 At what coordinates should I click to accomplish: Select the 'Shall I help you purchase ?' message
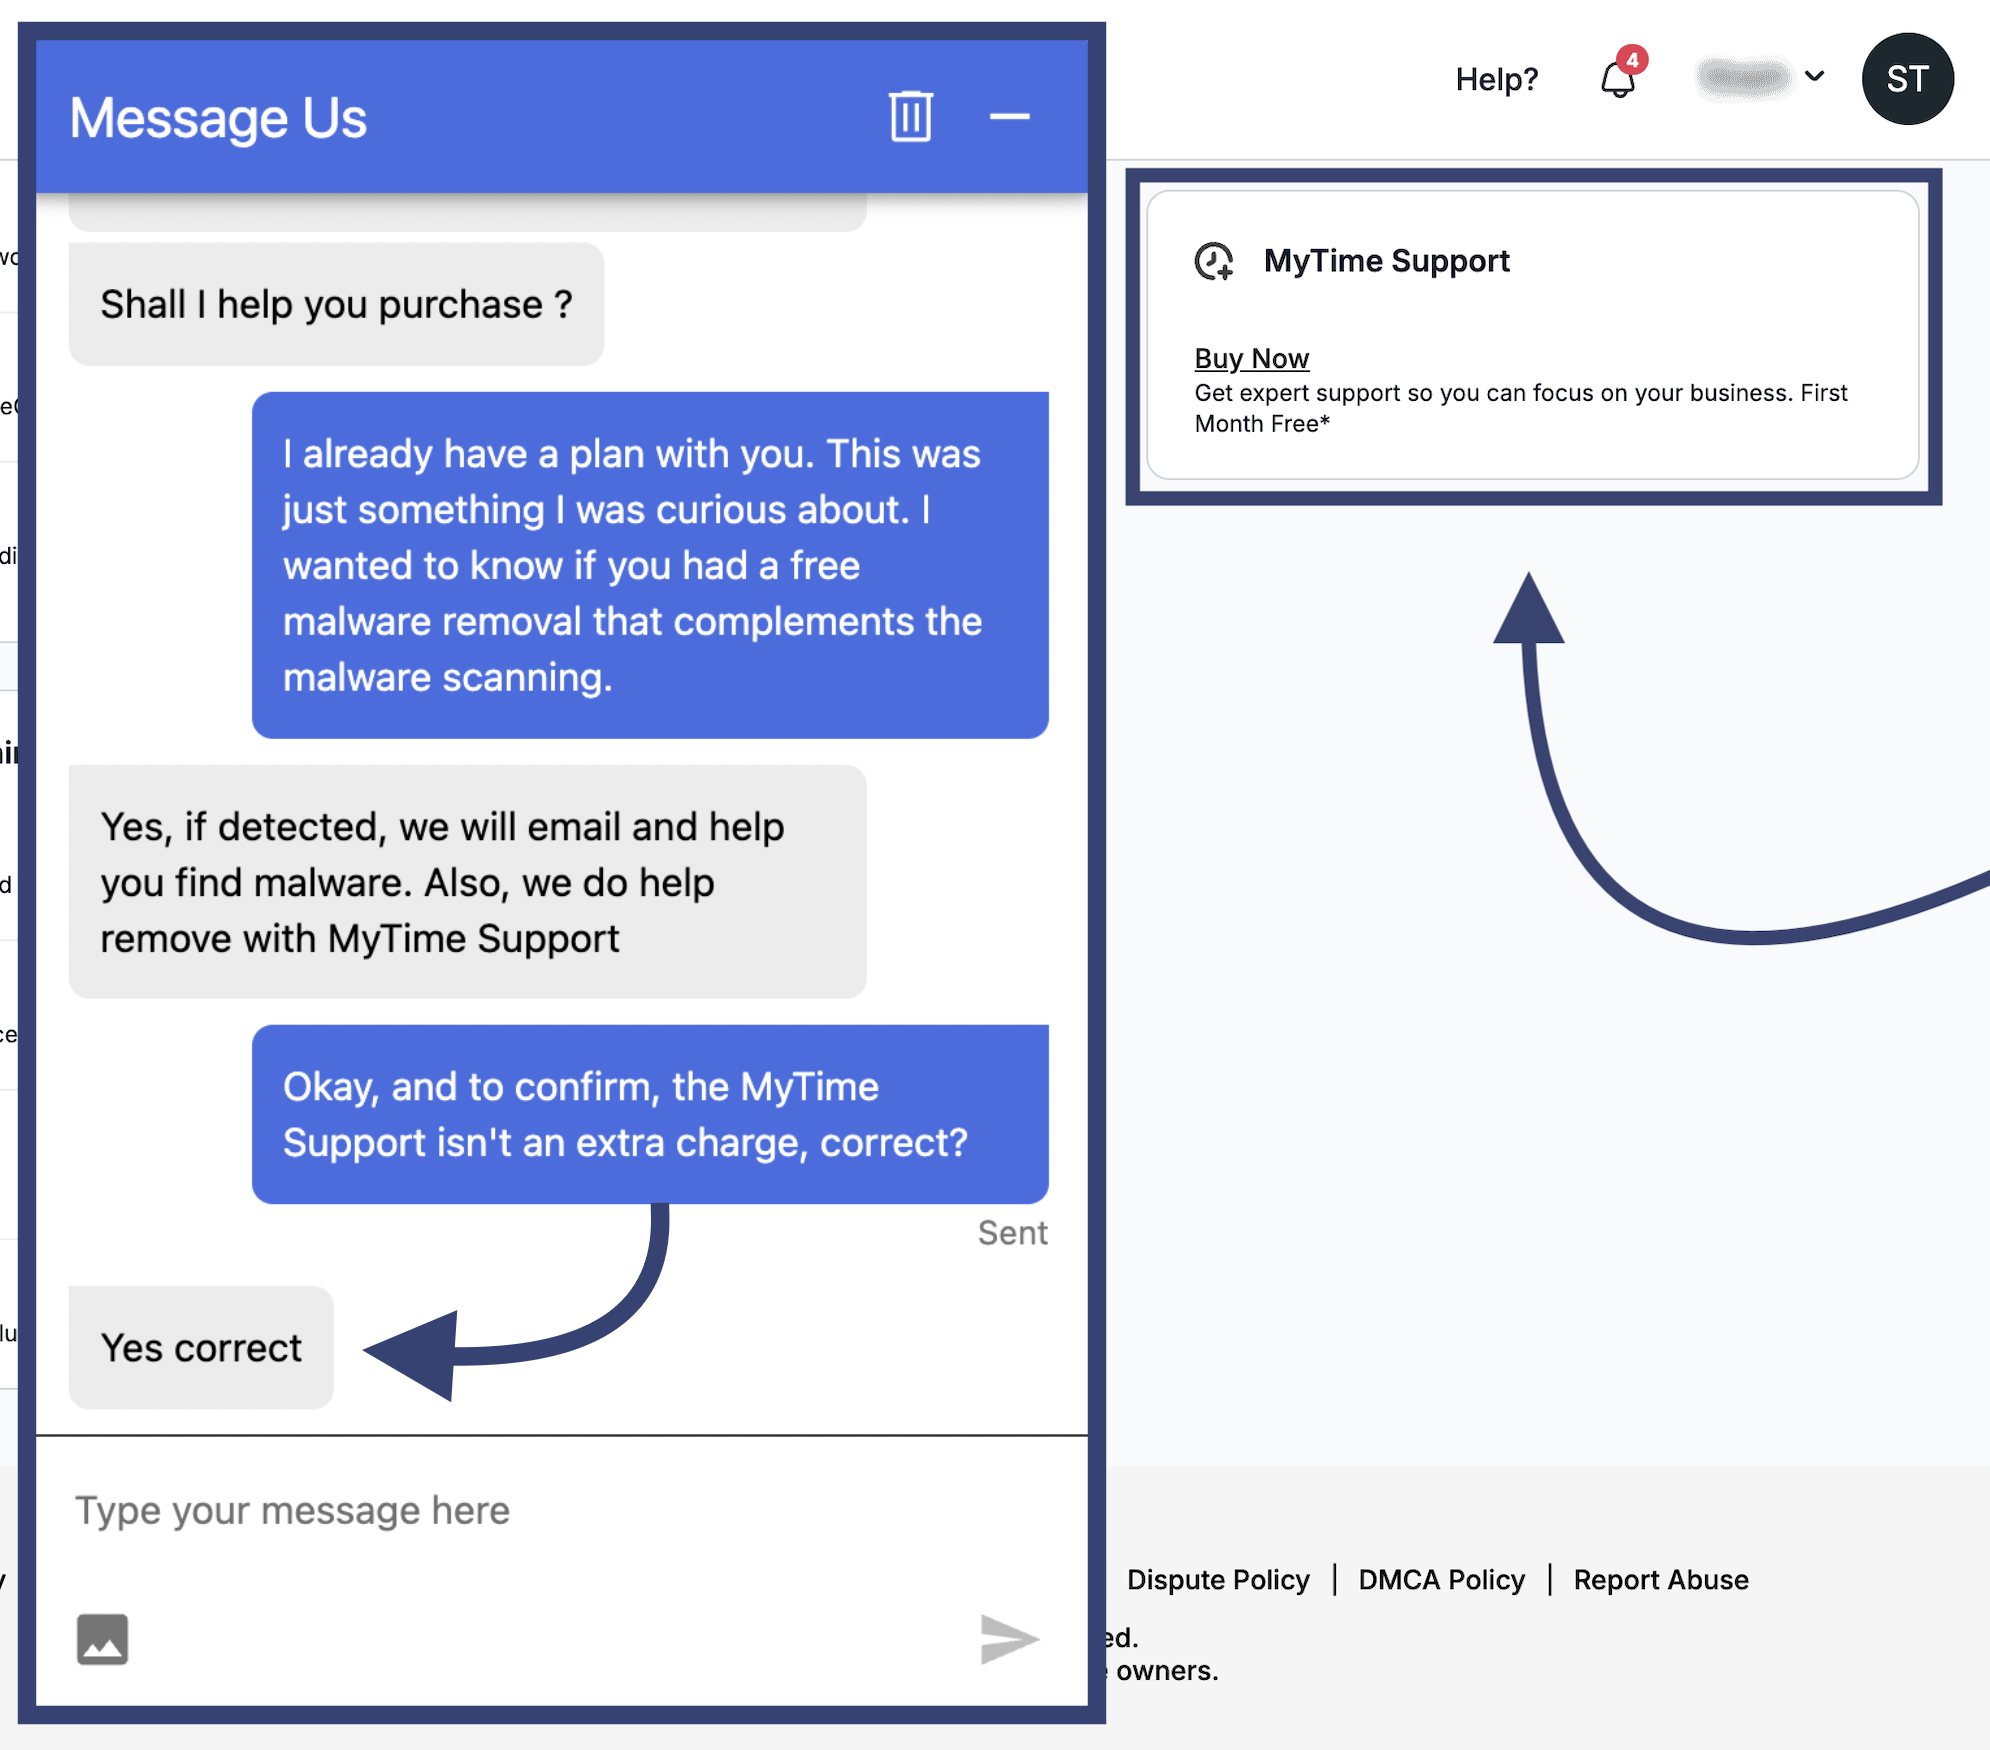(x=336, y=304)
